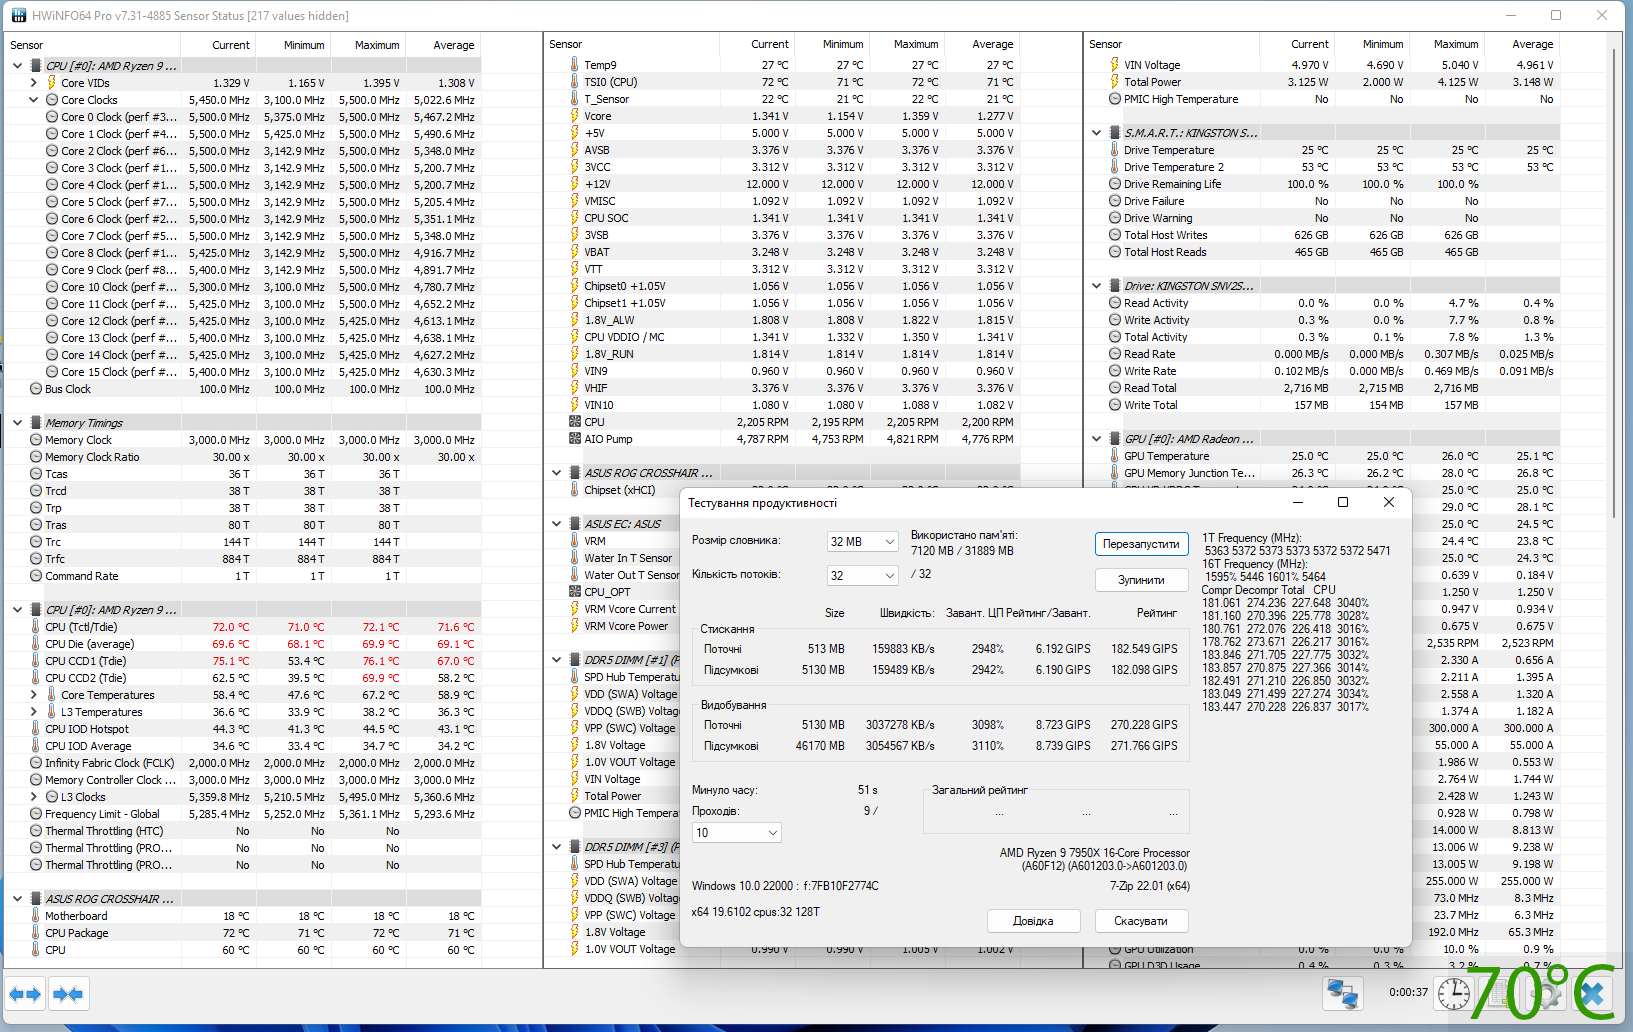The width and height of the screenshot is (1633, 1032).
Task: Open the thread count dropdown showing 32
Action: pyautogui.click(x=862, y=576)
